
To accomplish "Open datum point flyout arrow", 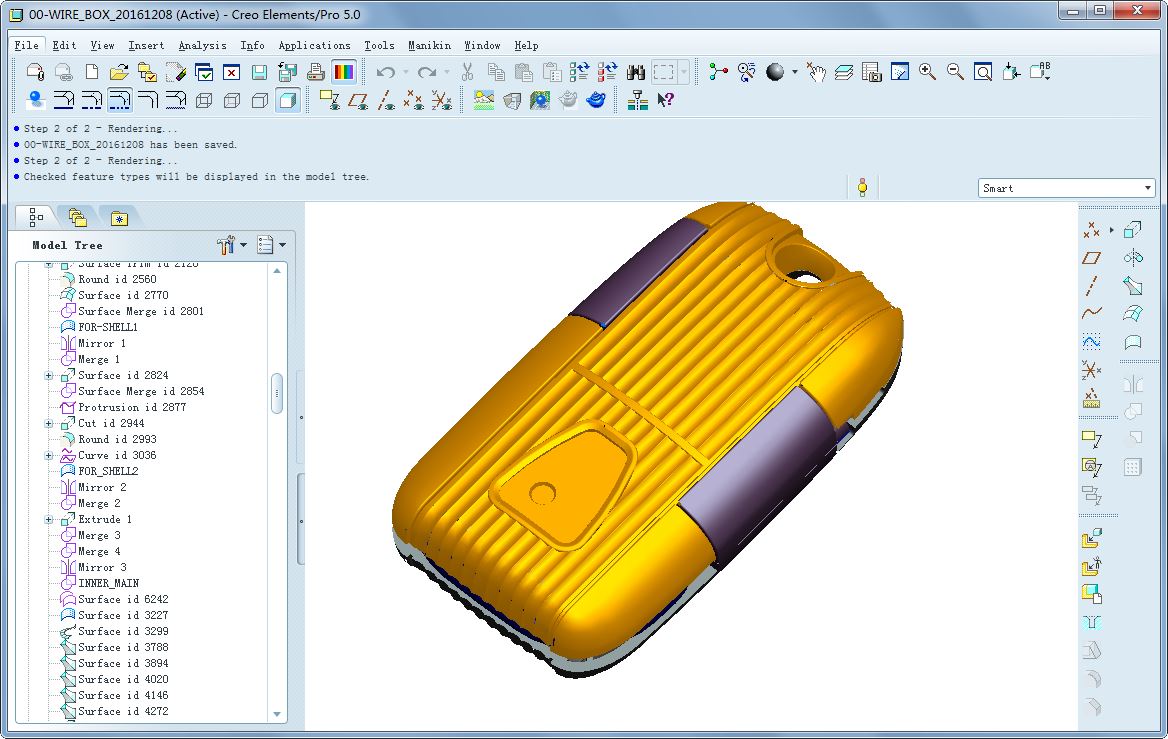I will pyautogui.click(x=1111, y=230).
